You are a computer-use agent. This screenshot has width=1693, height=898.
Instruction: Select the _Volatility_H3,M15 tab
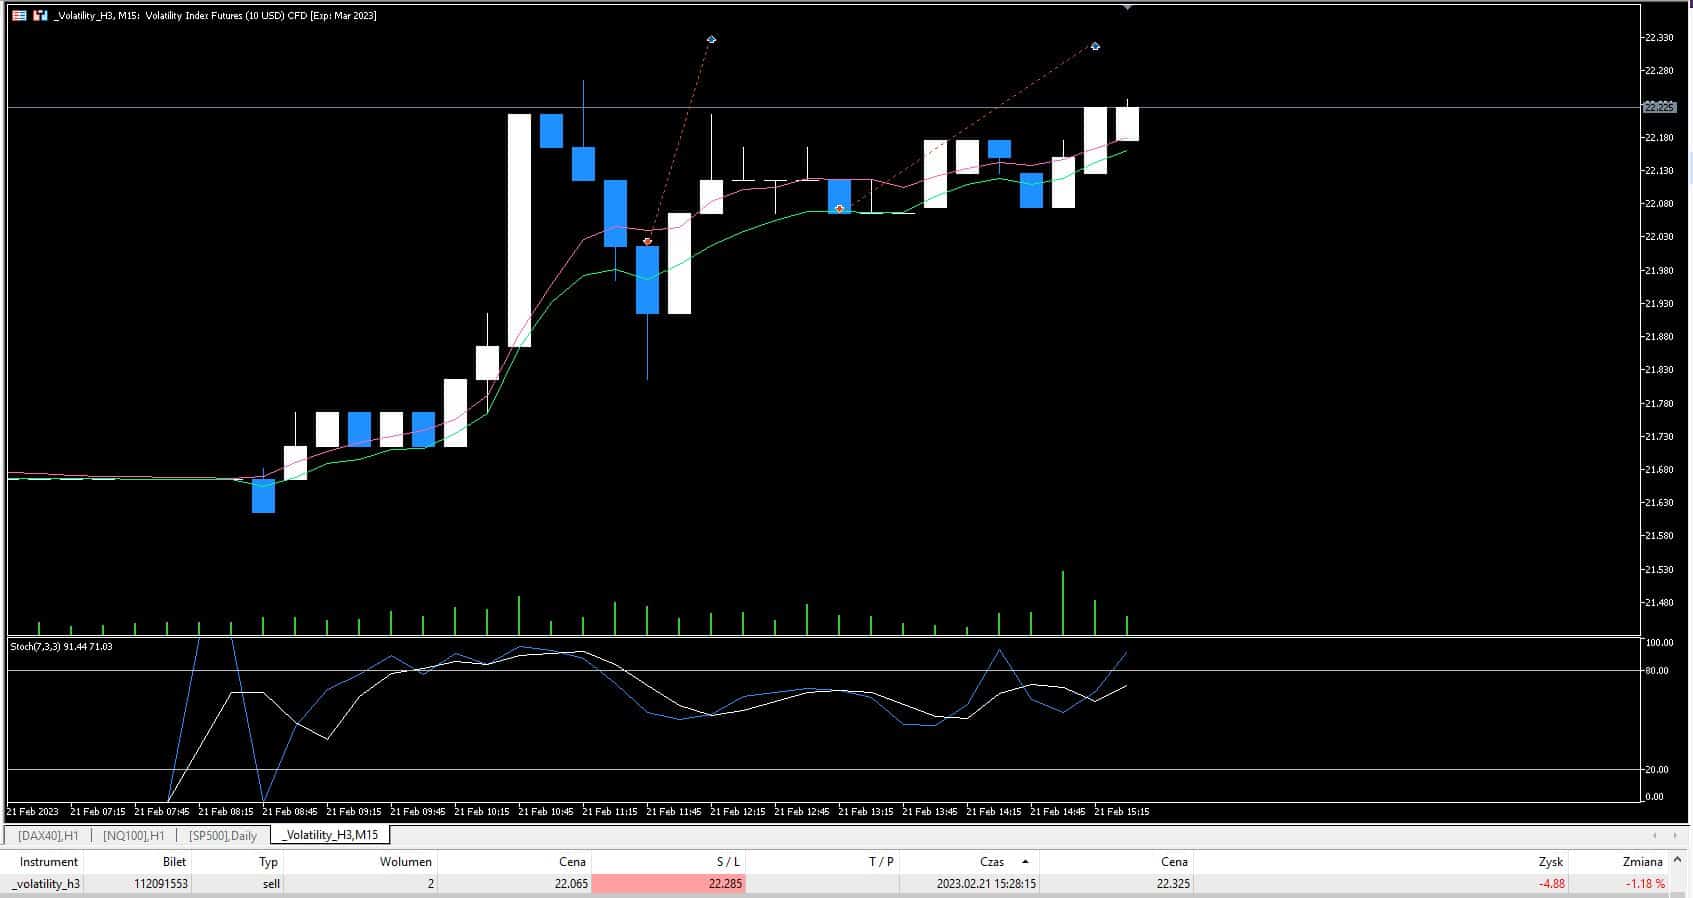coord(329,834)
